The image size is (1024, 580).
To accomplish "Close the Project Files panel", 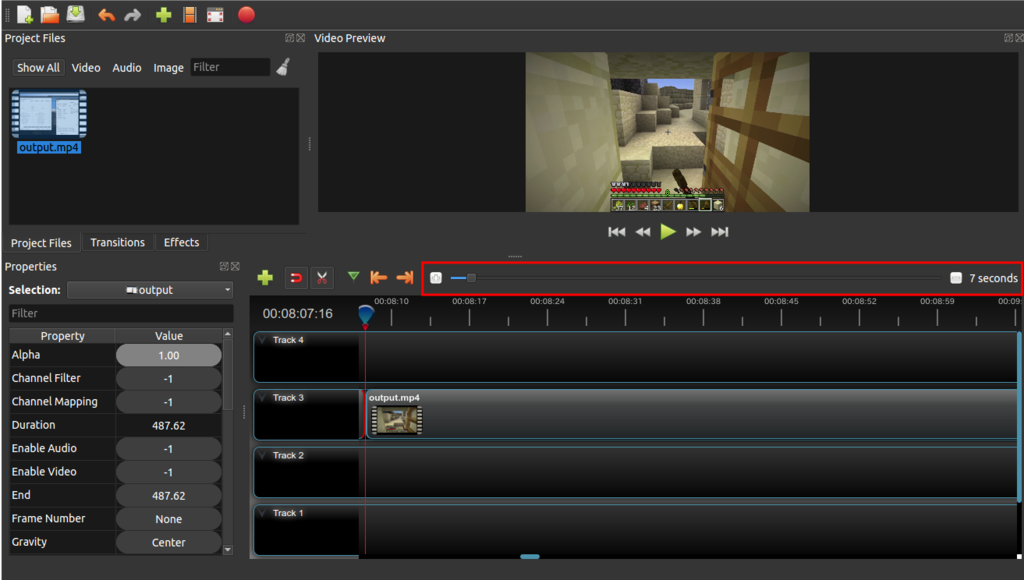I will pyautogui.click(x=300, y=38).
